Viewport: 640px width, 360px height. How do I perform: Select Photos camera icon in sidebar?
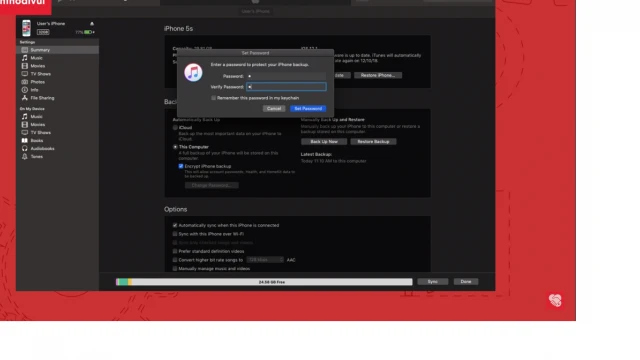pos(24,82)
